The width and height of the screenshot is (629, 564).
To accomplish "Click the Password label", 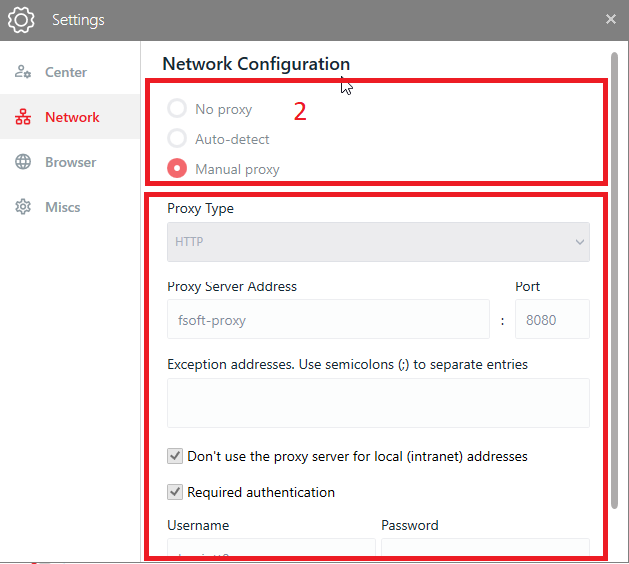I will [x=410, y=525].
